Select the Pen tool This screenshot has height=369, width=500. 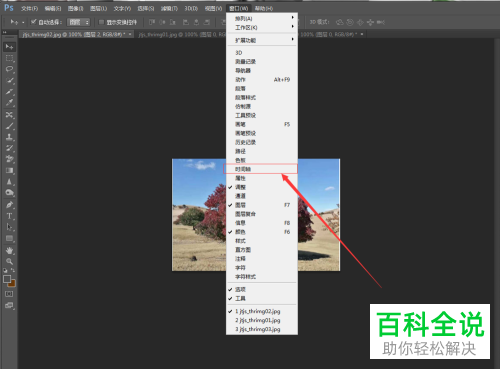point(9,205)
